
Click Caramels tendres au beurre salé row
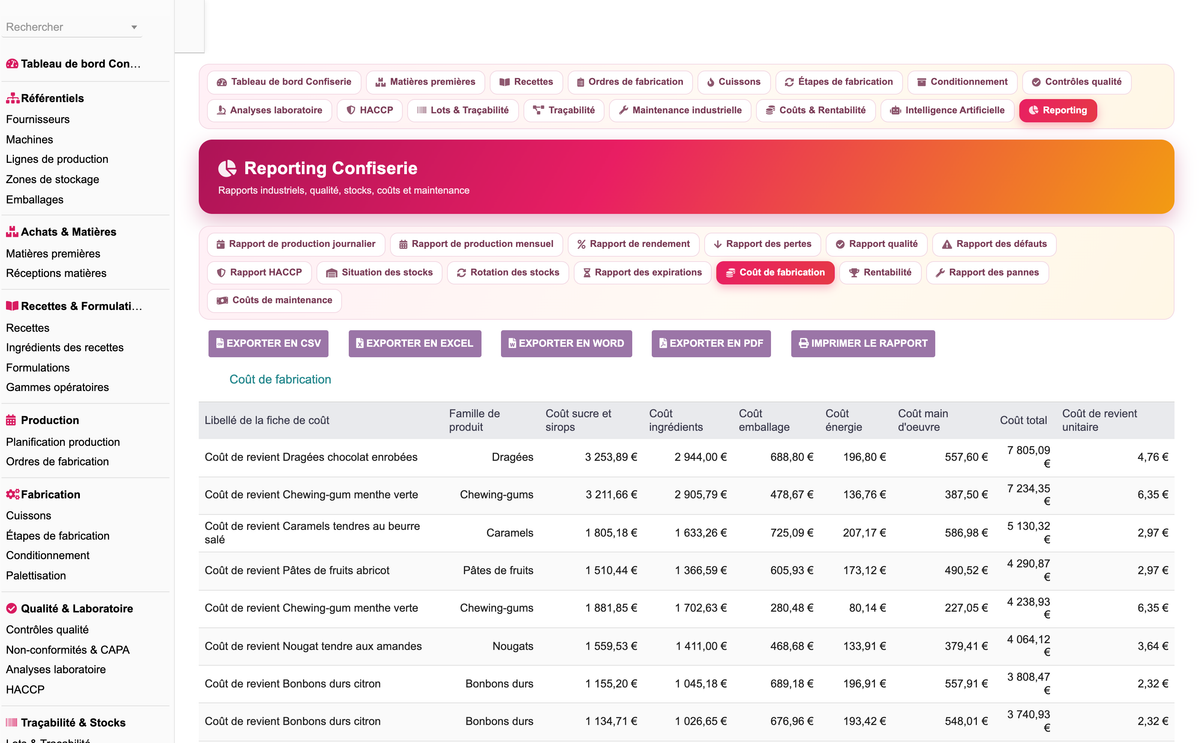686,533
